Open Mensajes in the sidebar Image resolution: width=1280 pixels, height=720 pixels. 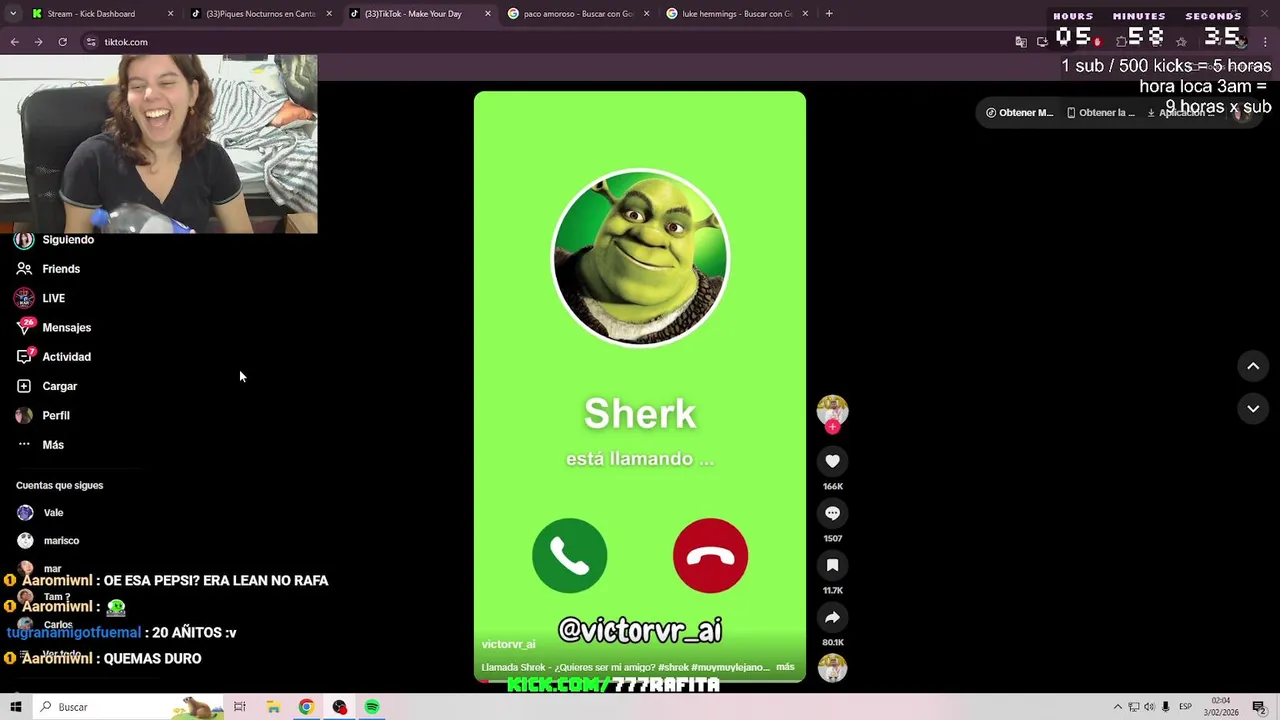coord(53,327)
